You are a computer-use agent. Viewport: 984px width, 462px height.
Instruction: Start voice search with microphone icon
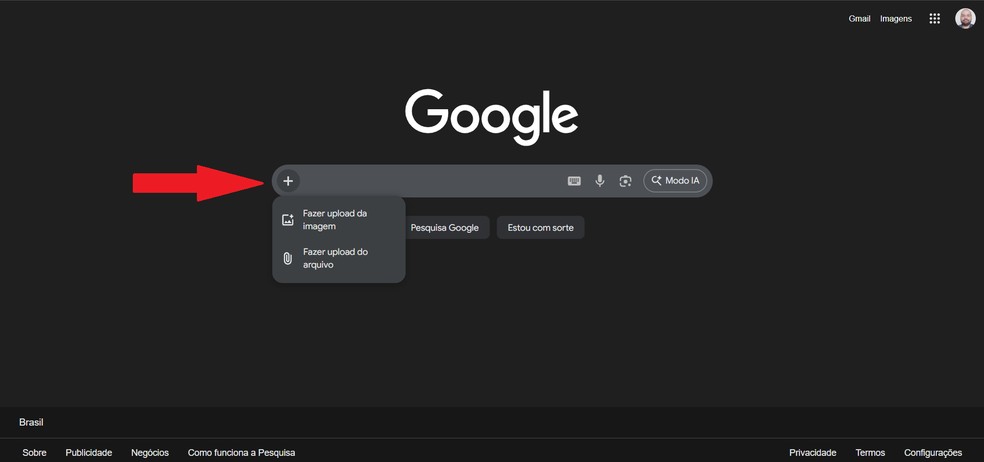[600, 181]
